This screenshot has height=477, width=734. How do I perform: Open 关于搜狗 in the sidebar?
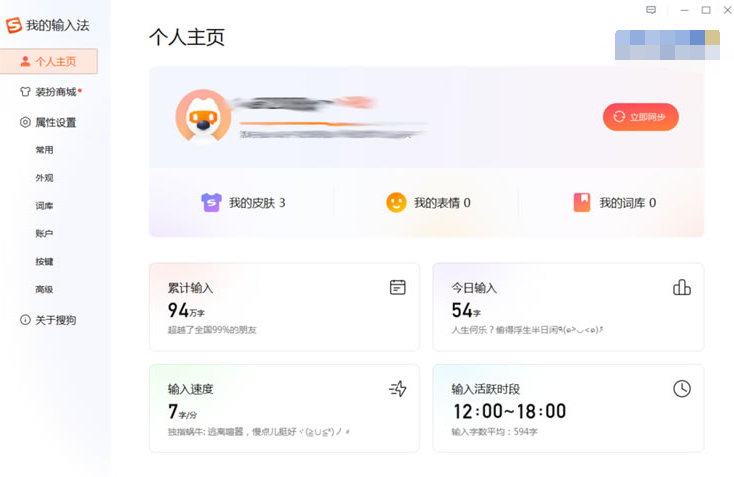[49, 320]
